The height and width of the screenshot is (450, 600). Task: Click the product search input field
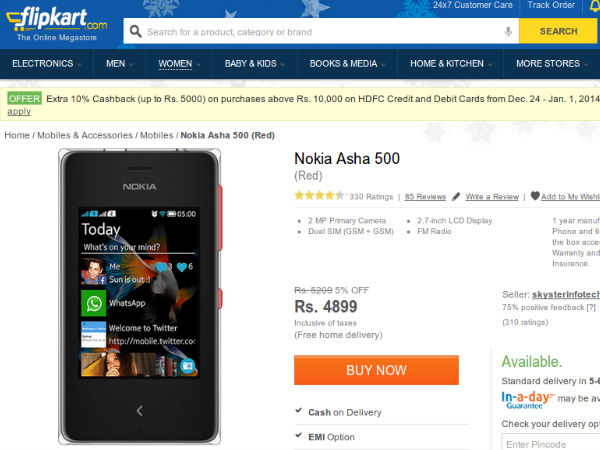tap(320, 32)
